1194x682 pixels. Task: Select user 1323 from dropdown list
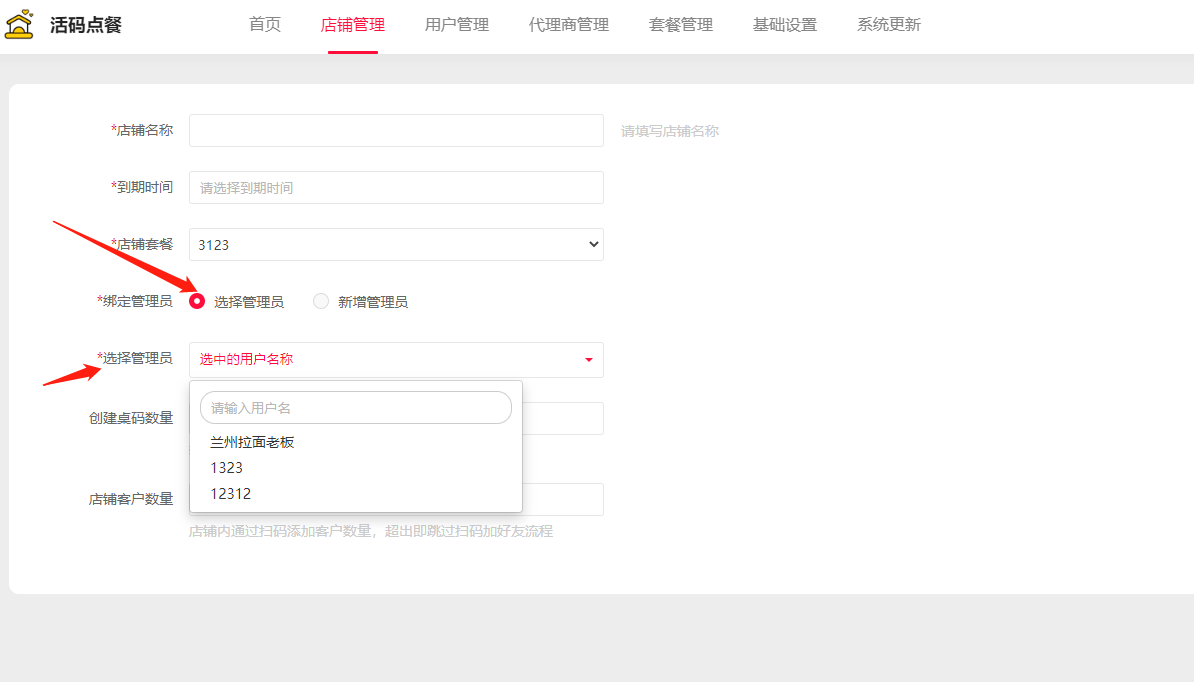(227, 468)
